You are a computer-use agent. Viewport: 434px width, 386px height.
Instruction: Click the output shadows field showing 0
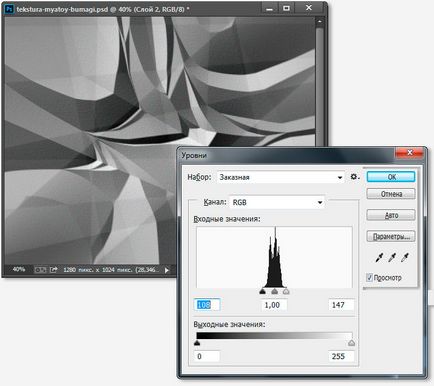207,356
